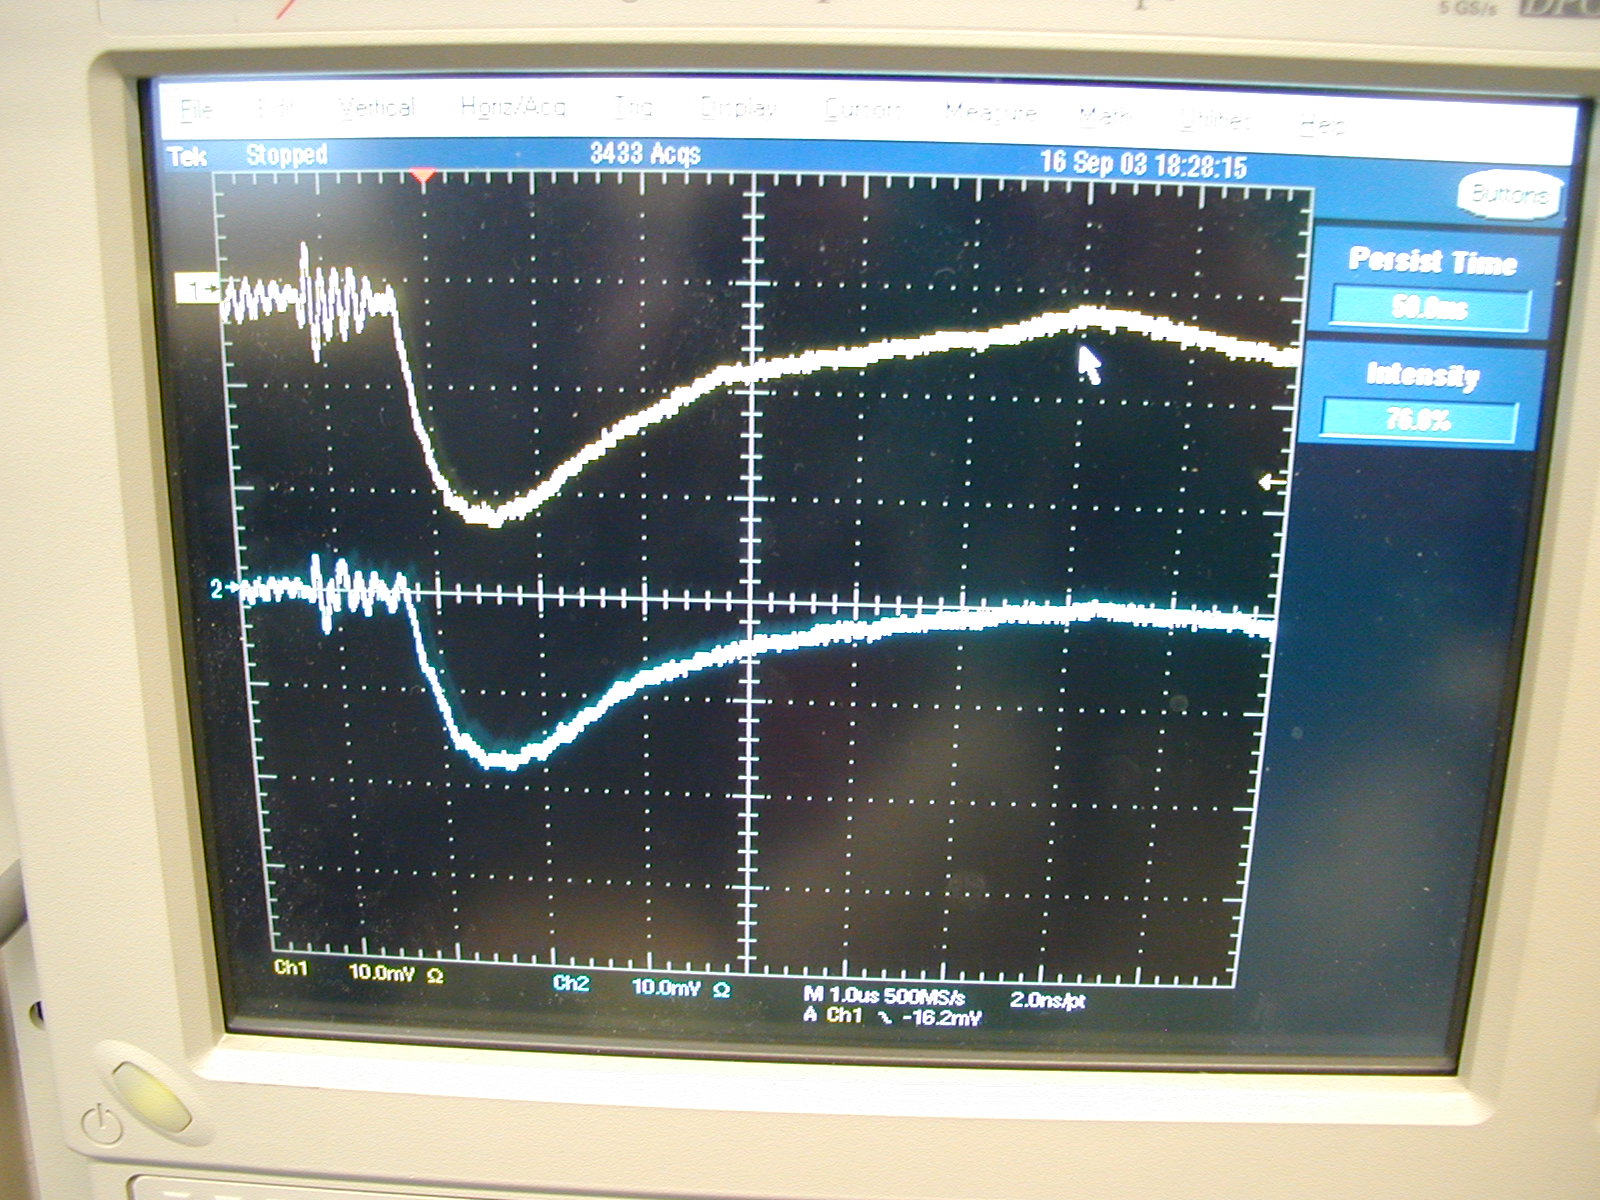Click the date and time readout
Image resolution: width=1600 pixels, height=1200 pixels.
click(x=1144, y=164)
